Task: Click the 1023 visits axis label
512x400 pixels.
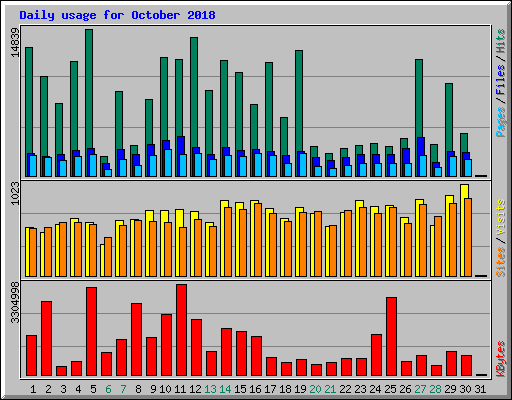Action: click(x=15, y=193)
